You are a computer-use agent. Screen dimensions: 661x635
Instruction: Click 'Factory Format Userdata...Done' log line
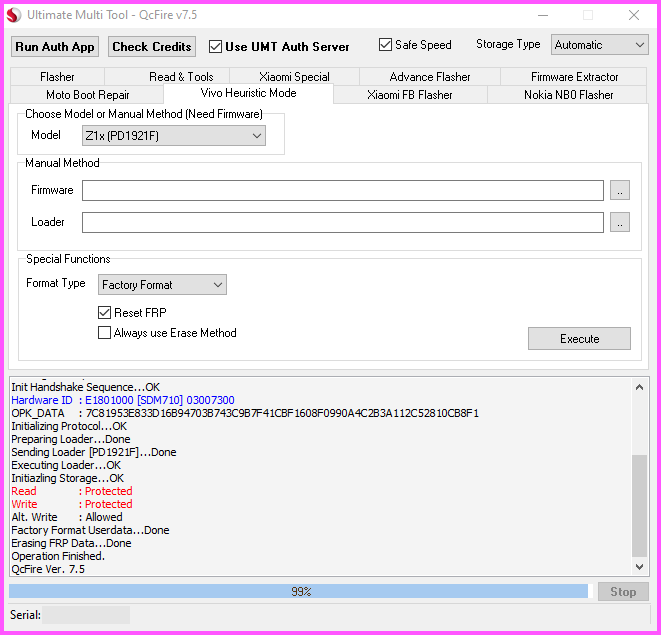90,530
